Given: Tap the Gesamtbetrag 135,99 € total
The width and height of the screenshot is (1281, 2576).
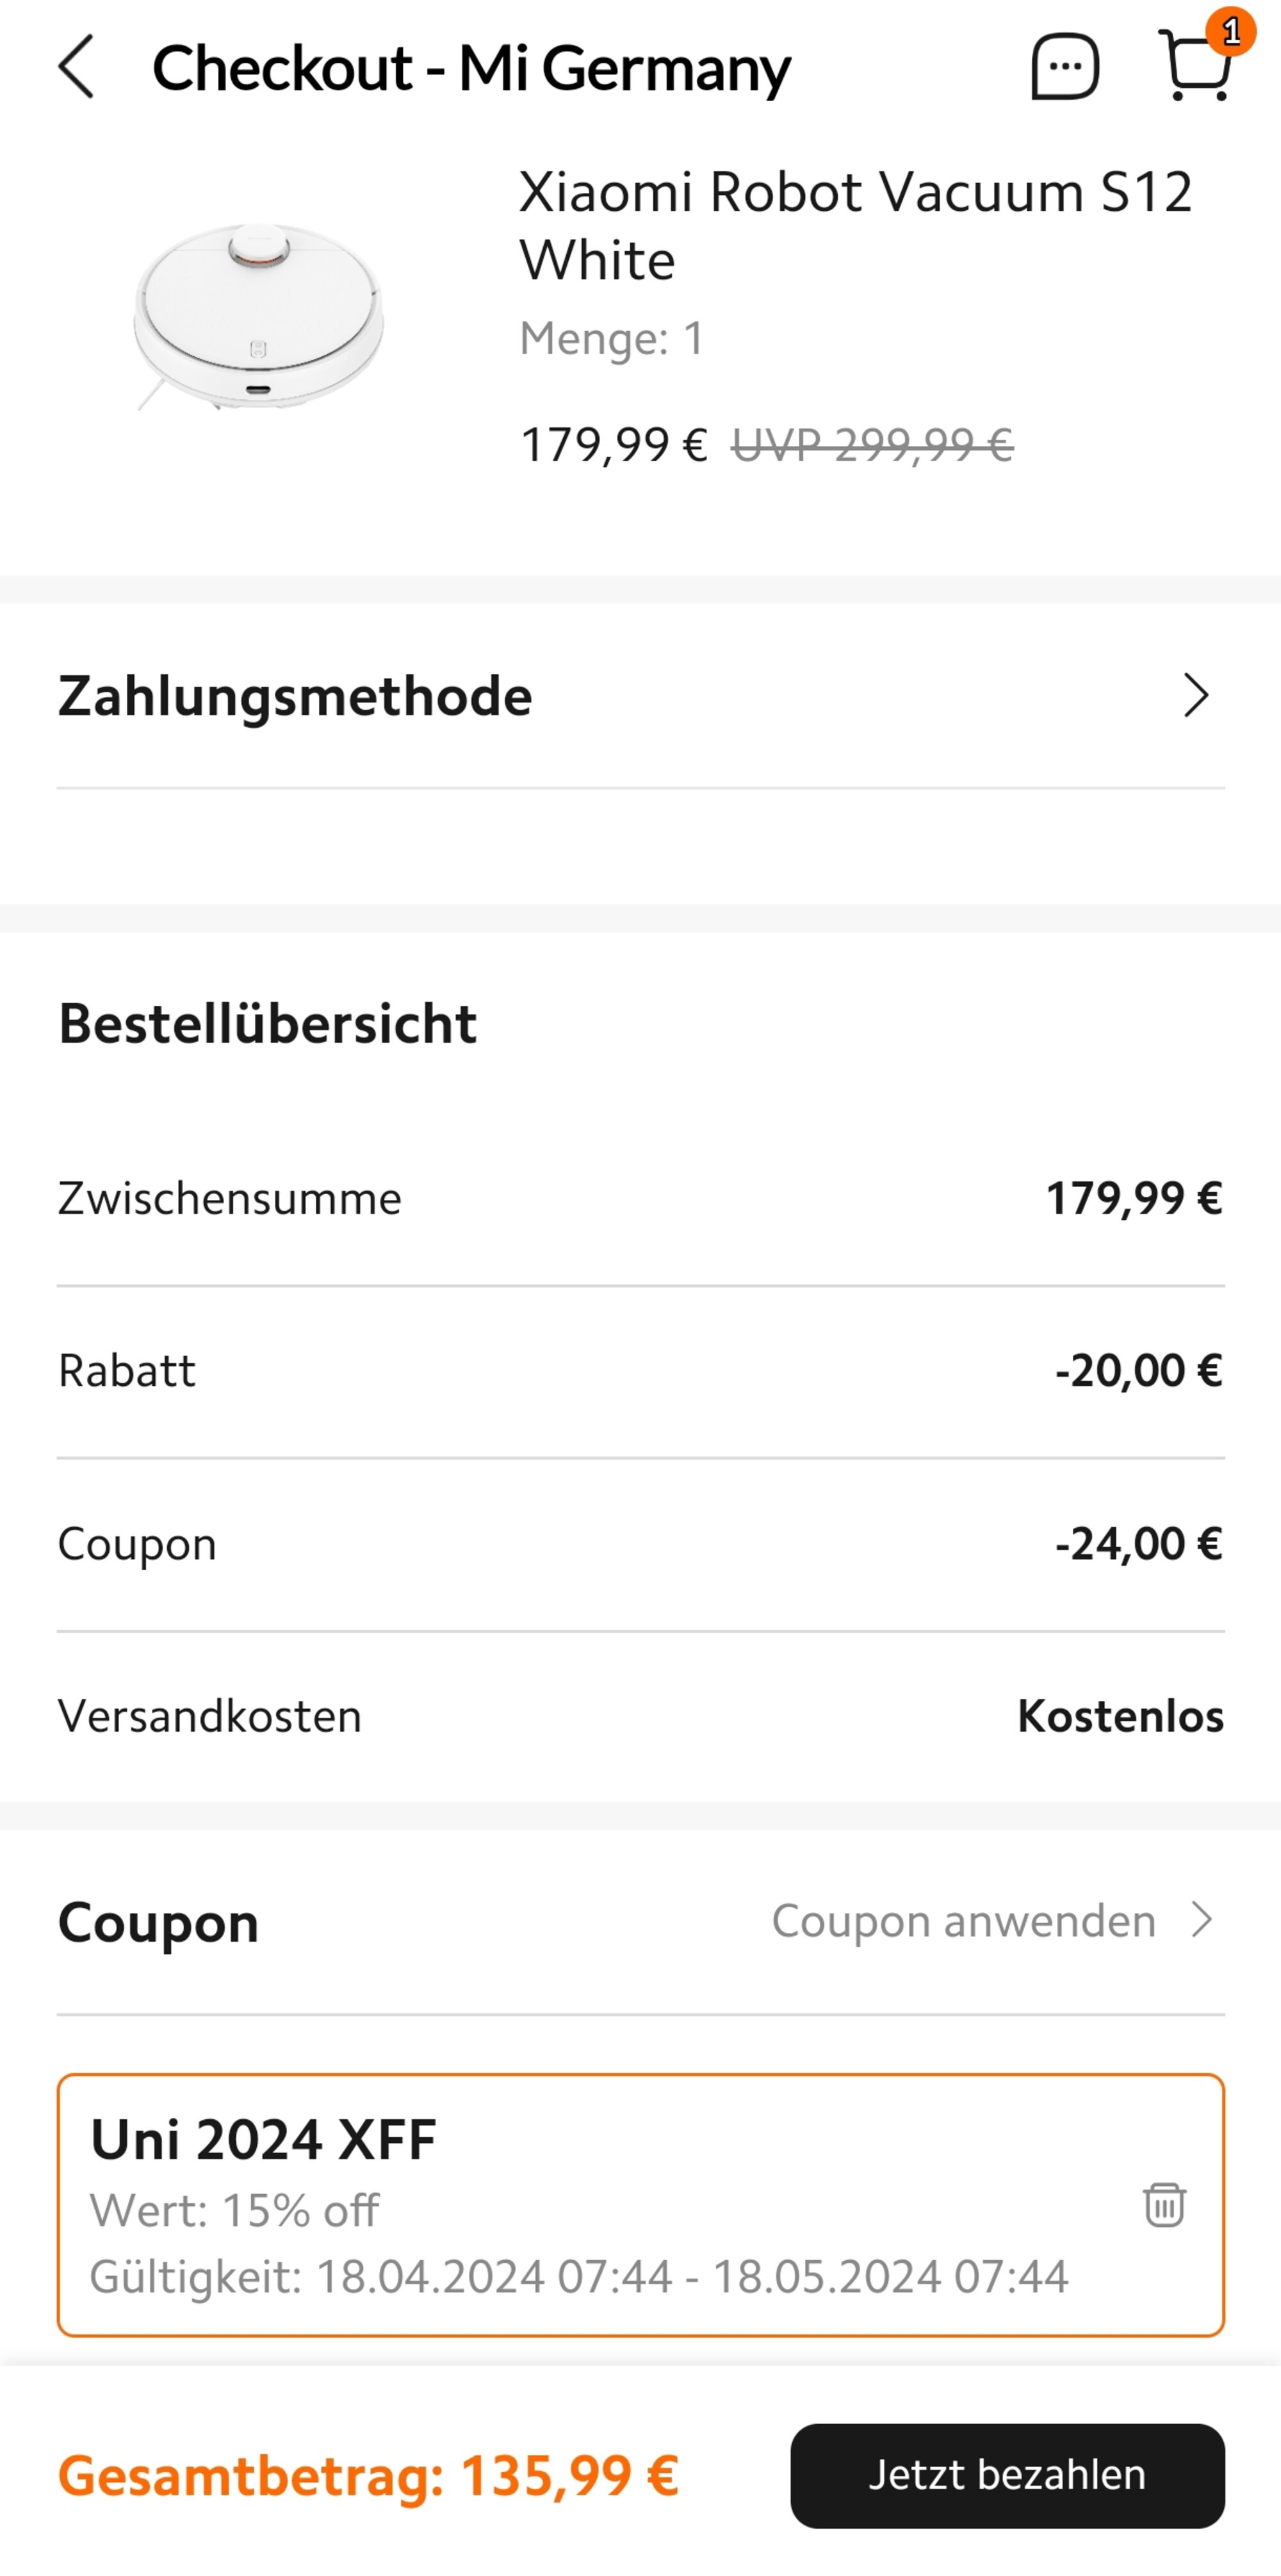Looking at the screenshot, I should coord(368,2476).
